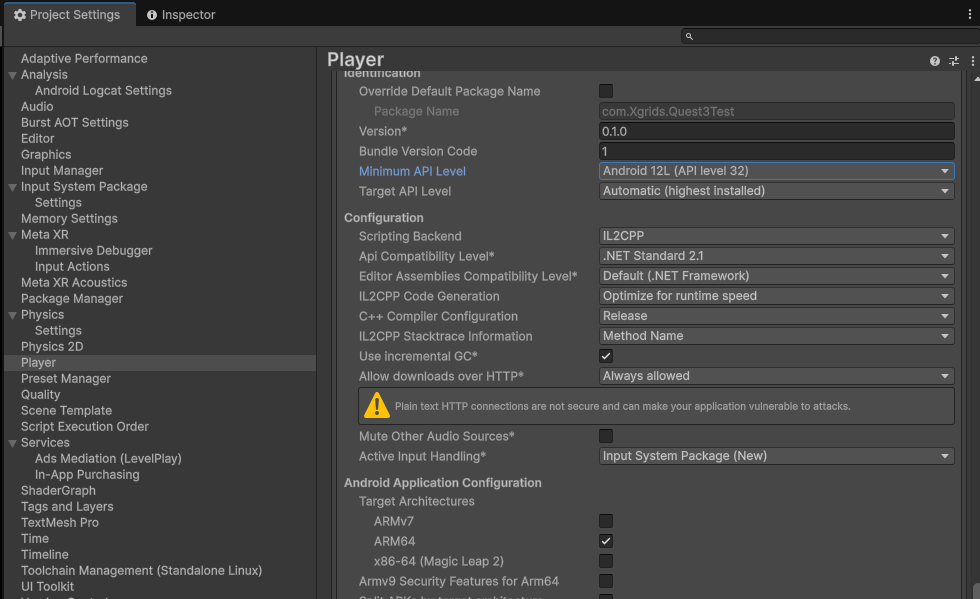Select Physics 2D settings
980x599 pixels.
point(52,346)
